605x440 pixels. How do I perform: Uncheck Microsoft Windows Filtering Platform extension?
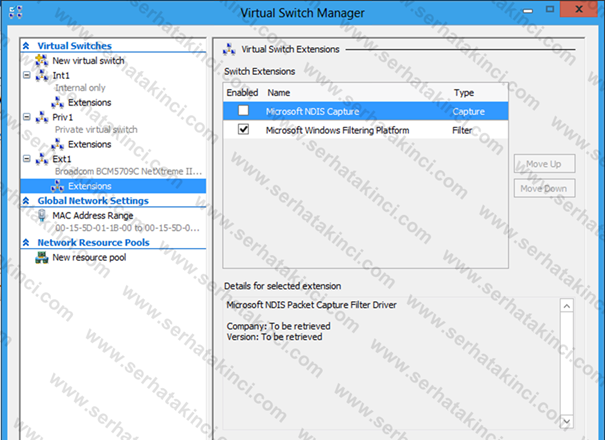coord(244,130)
